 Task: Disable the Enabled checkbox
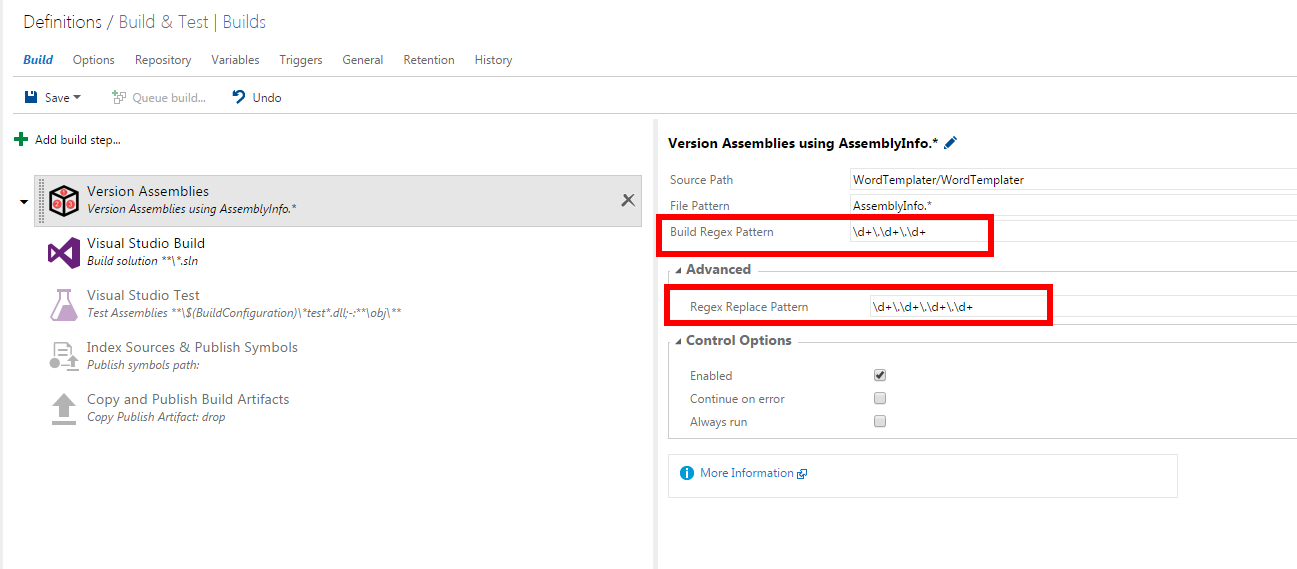click(880, 376)
